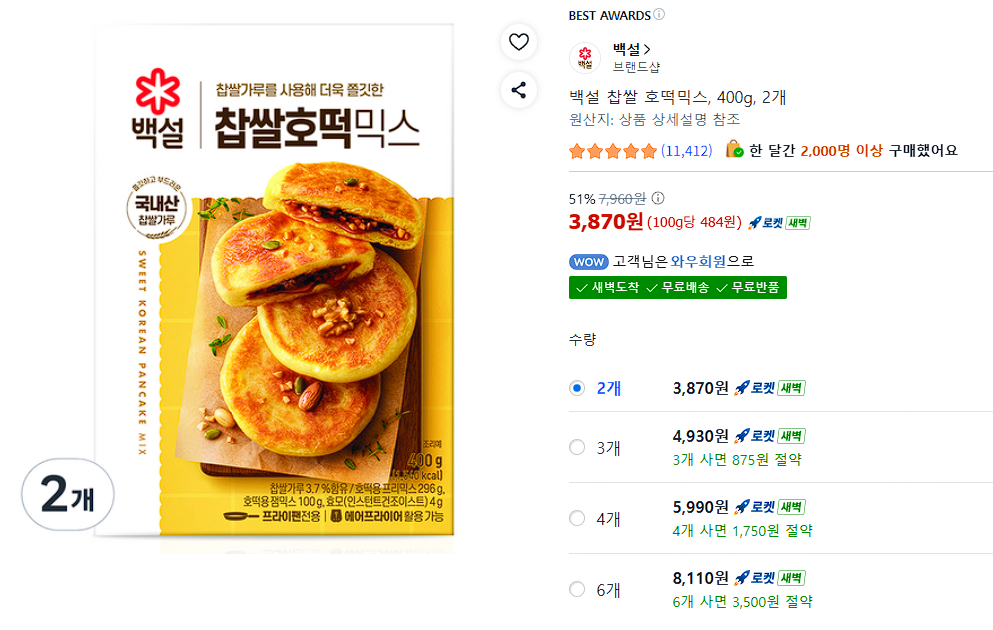Click the 백설 brand logo icon

tap(584, 59)
